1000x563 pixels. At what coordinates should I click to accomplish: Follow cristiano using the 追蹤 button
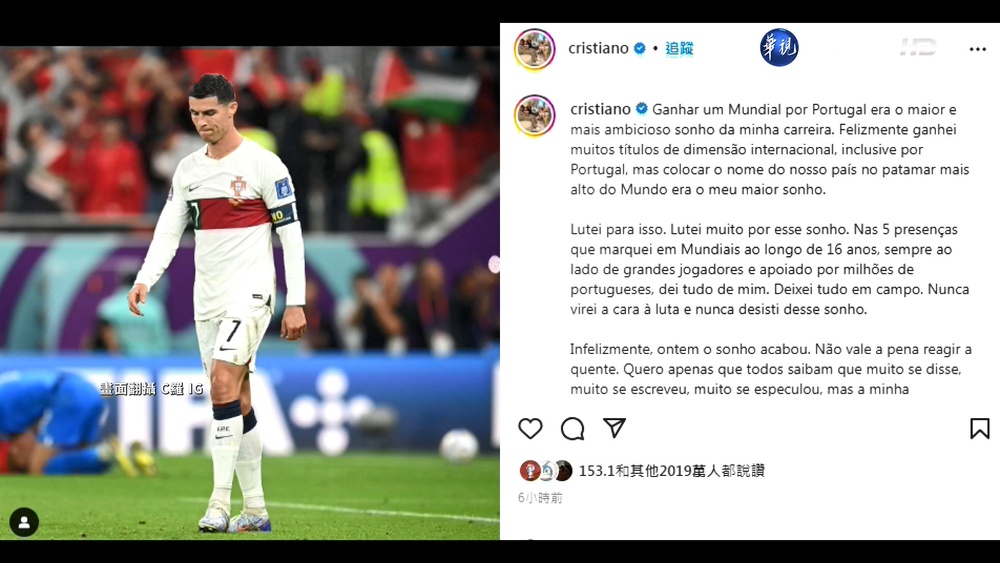[679, 48]
